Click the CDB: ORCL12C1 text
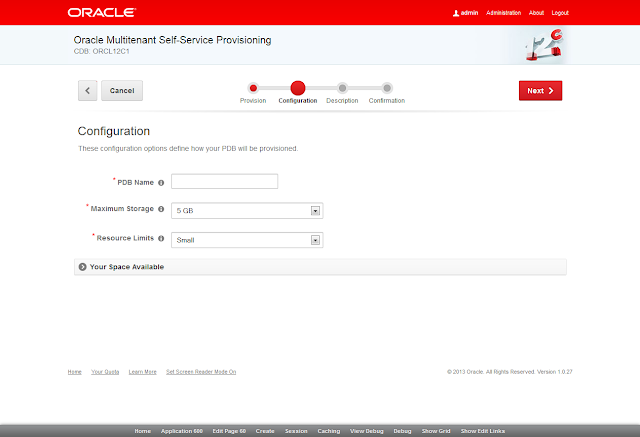This screenshot has width=640, height=437. 102,51
